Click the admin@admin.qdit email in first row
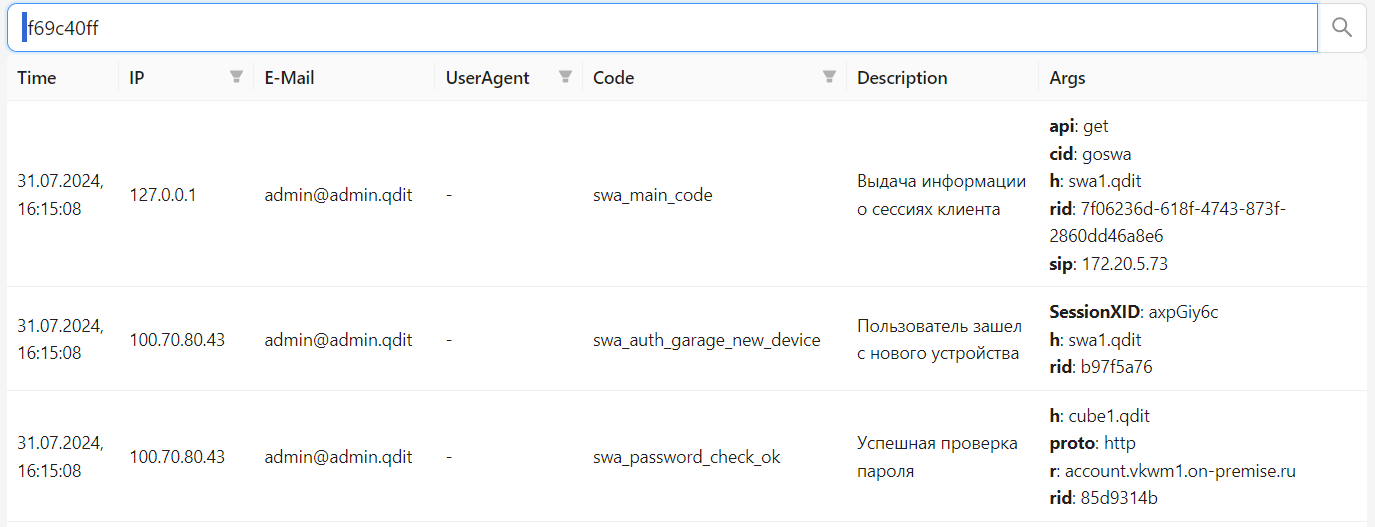 pyautogui.click(x=338, y=195)
